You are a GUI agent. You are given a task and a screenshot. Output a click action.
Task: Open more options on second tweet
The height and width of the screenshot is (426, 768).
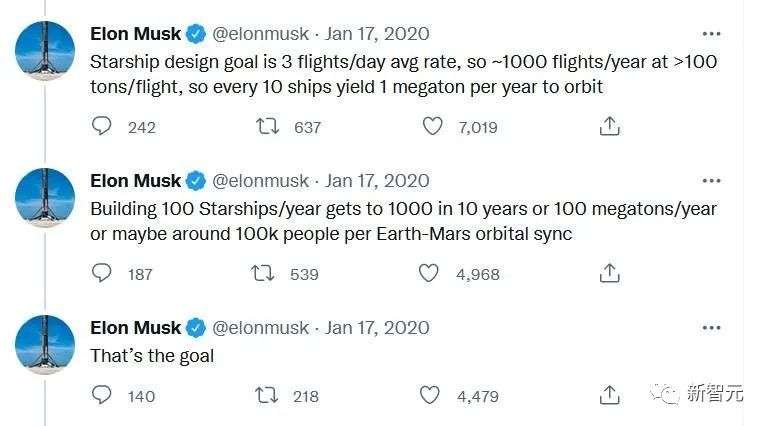711,181
